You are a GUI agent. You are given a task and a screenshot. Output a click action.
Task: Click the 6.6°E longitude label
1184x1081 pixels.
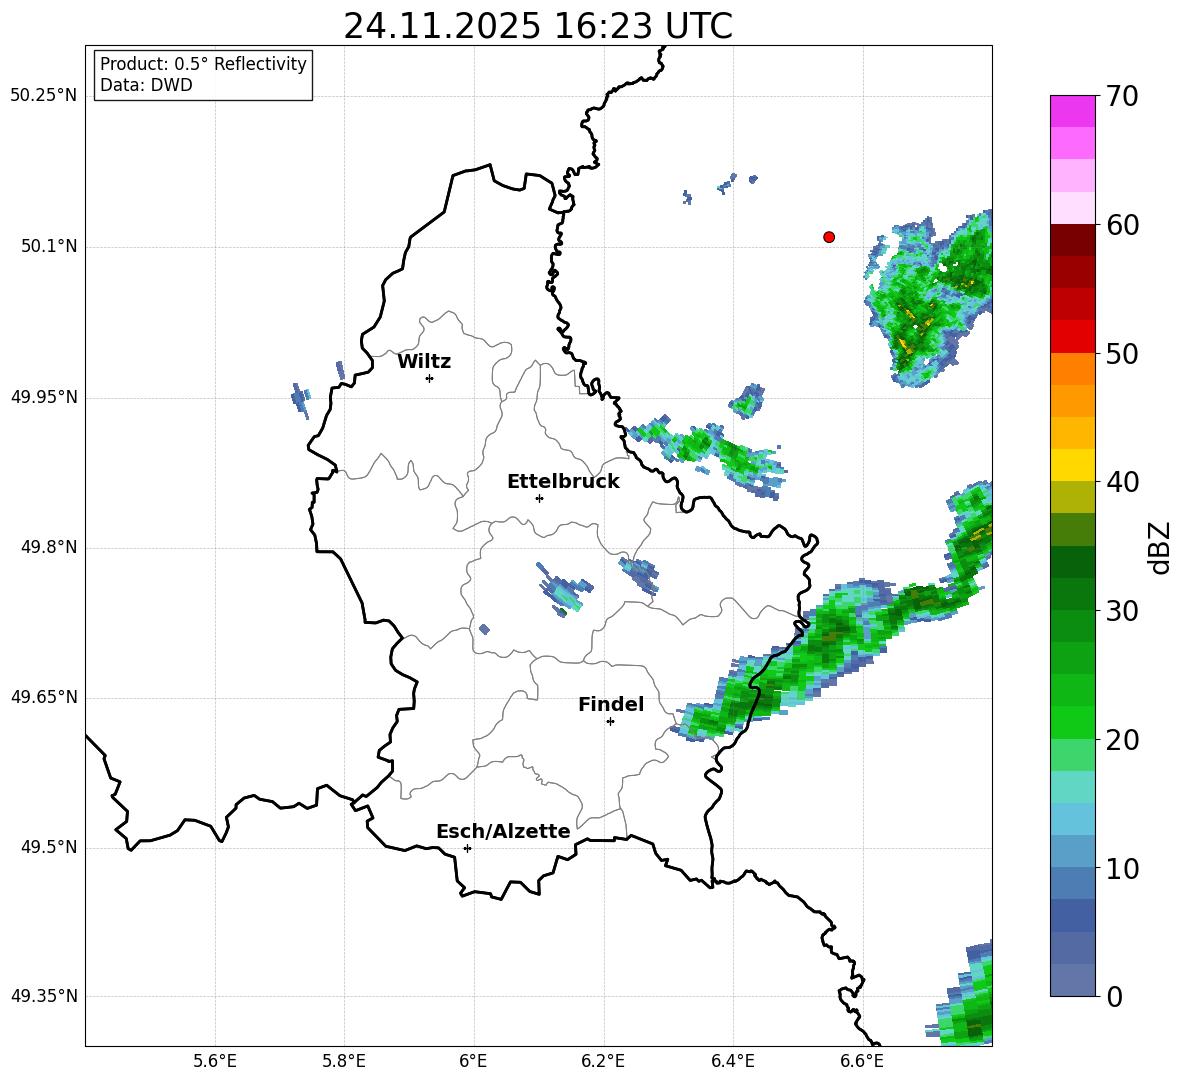click(x=862, y=1061)
